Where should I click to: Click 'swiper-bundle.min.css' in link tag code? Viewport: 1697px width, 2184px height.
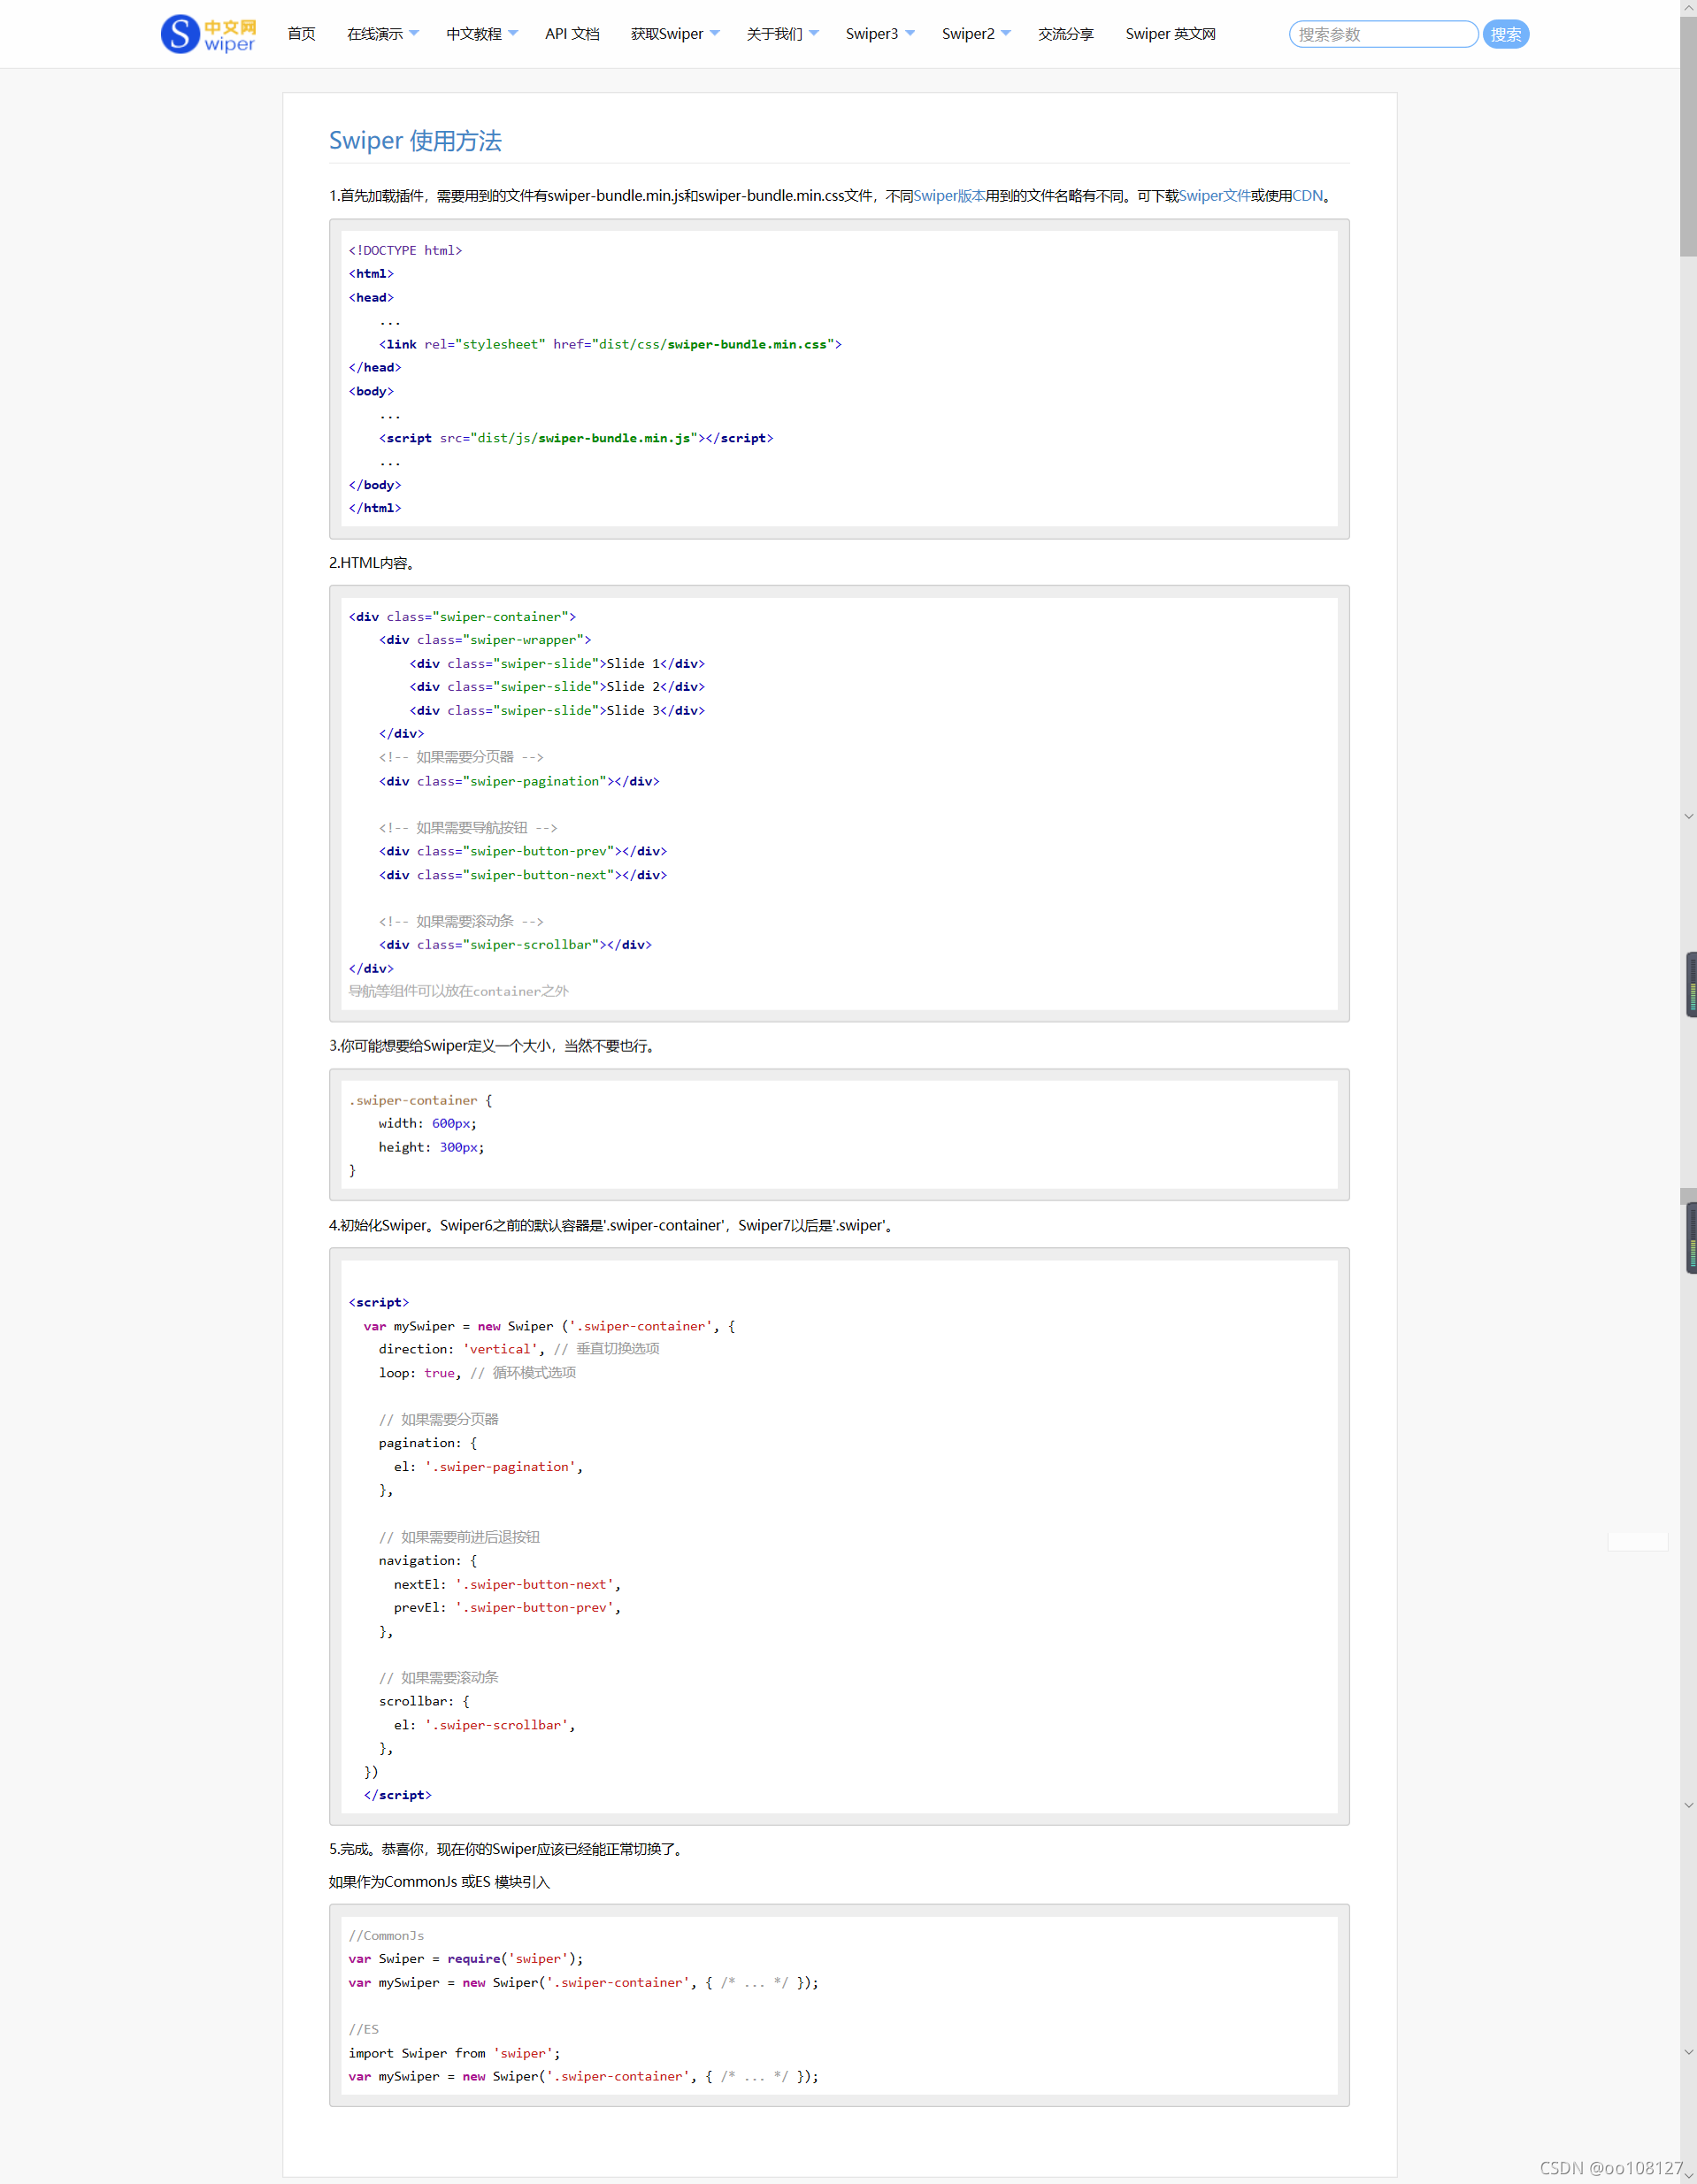(x=747, y=344)
